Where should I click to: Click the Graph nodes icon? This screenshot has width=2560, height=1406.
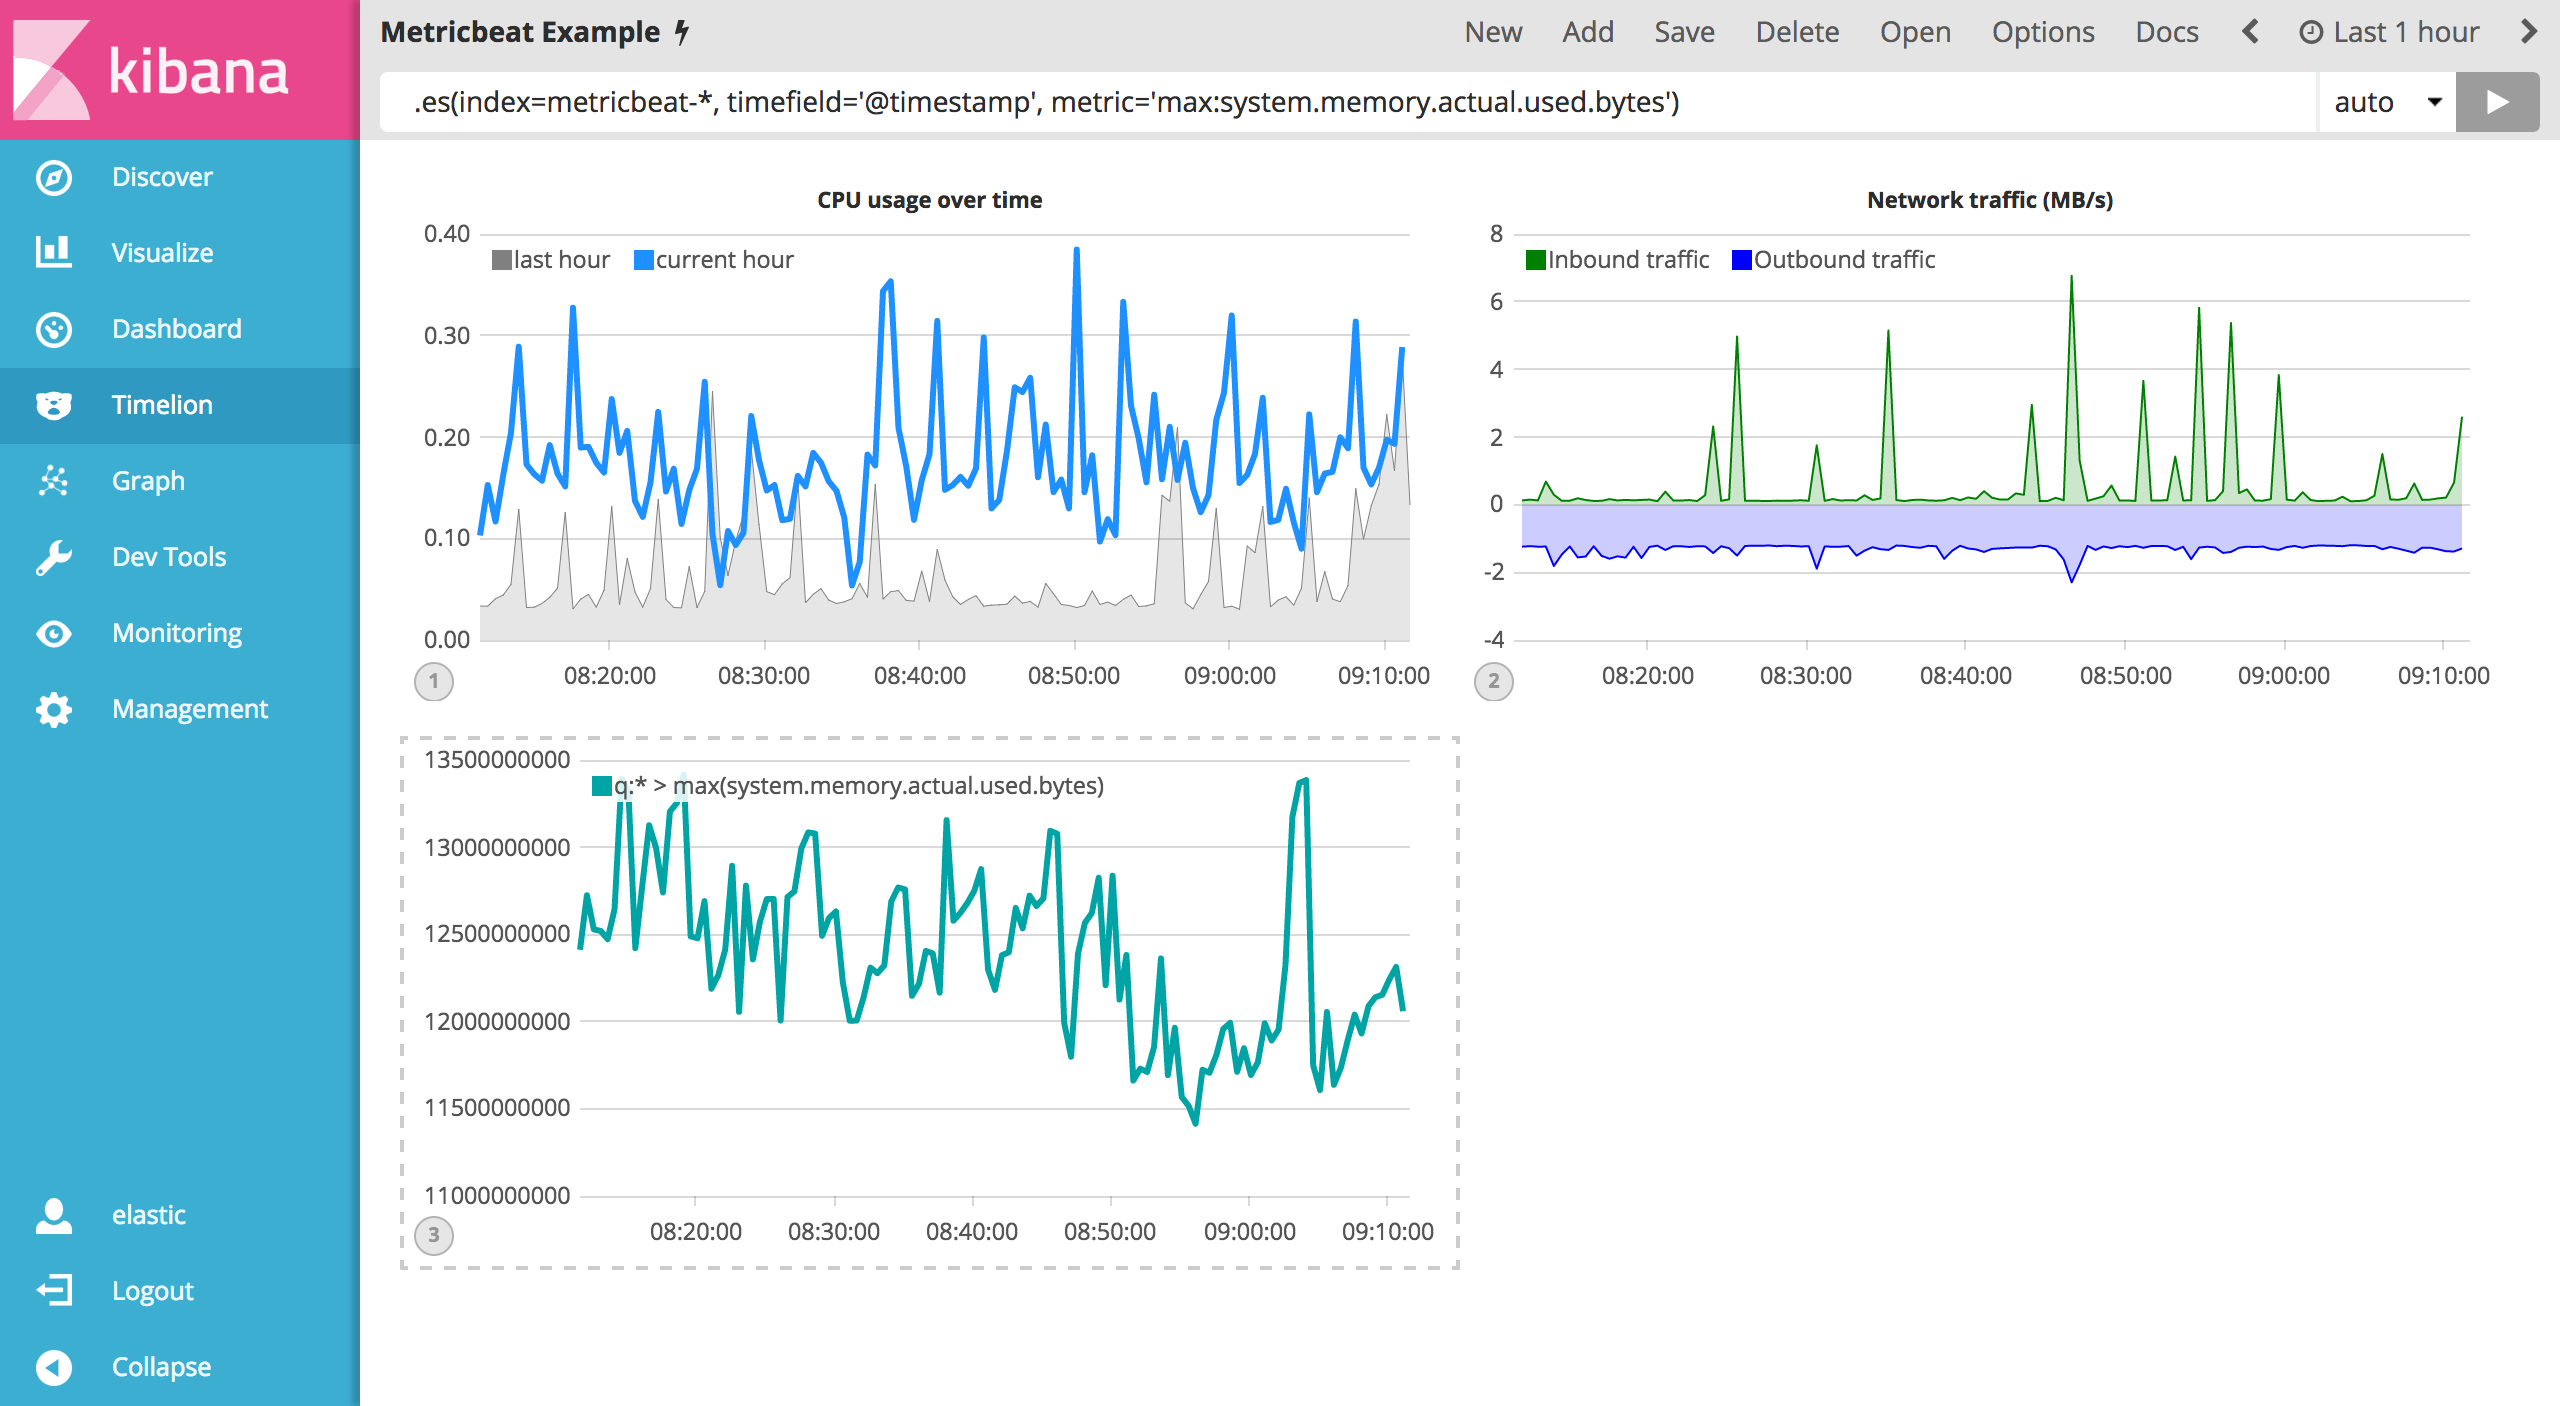[x=53, y=481]
